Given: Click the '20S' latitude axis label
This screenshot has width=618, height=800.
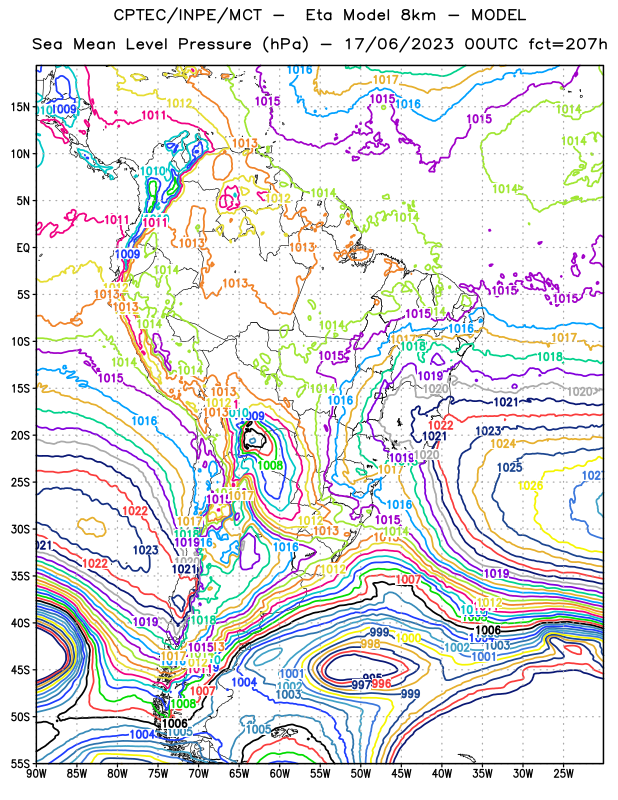Looking at the screenshot, I should click(x=21, y=435).
